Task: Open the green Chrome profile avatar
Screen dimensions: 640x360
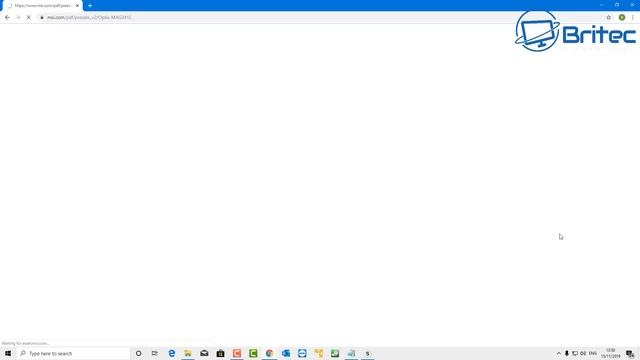Action: point(622,18)
